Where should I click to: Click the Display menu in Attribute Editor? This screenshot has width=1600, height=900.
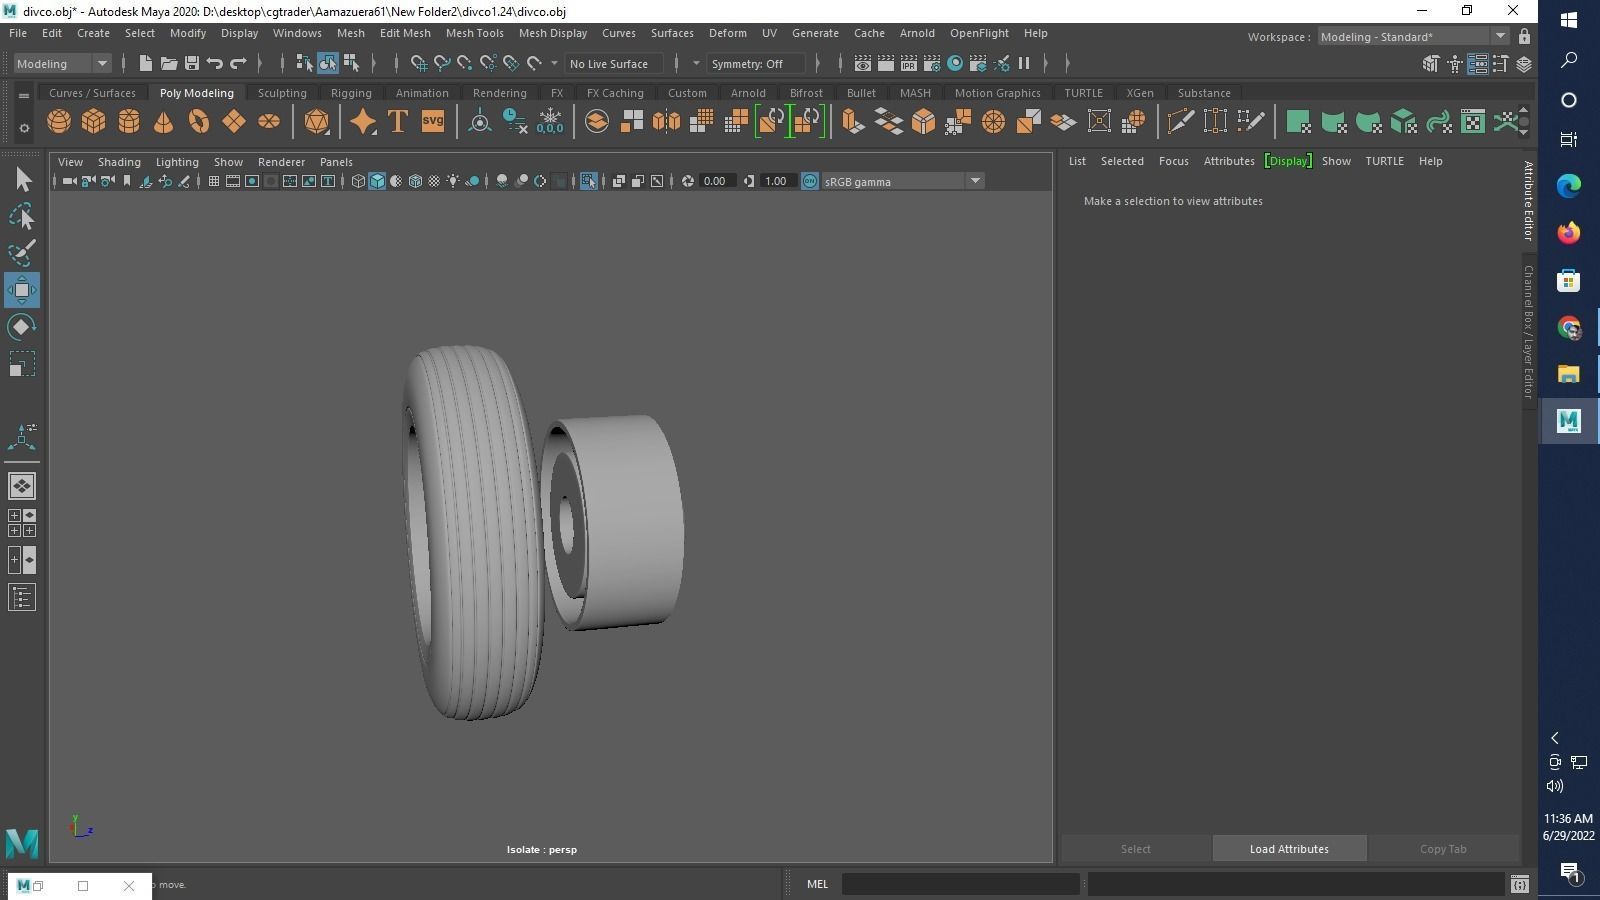coord(1288,161)
